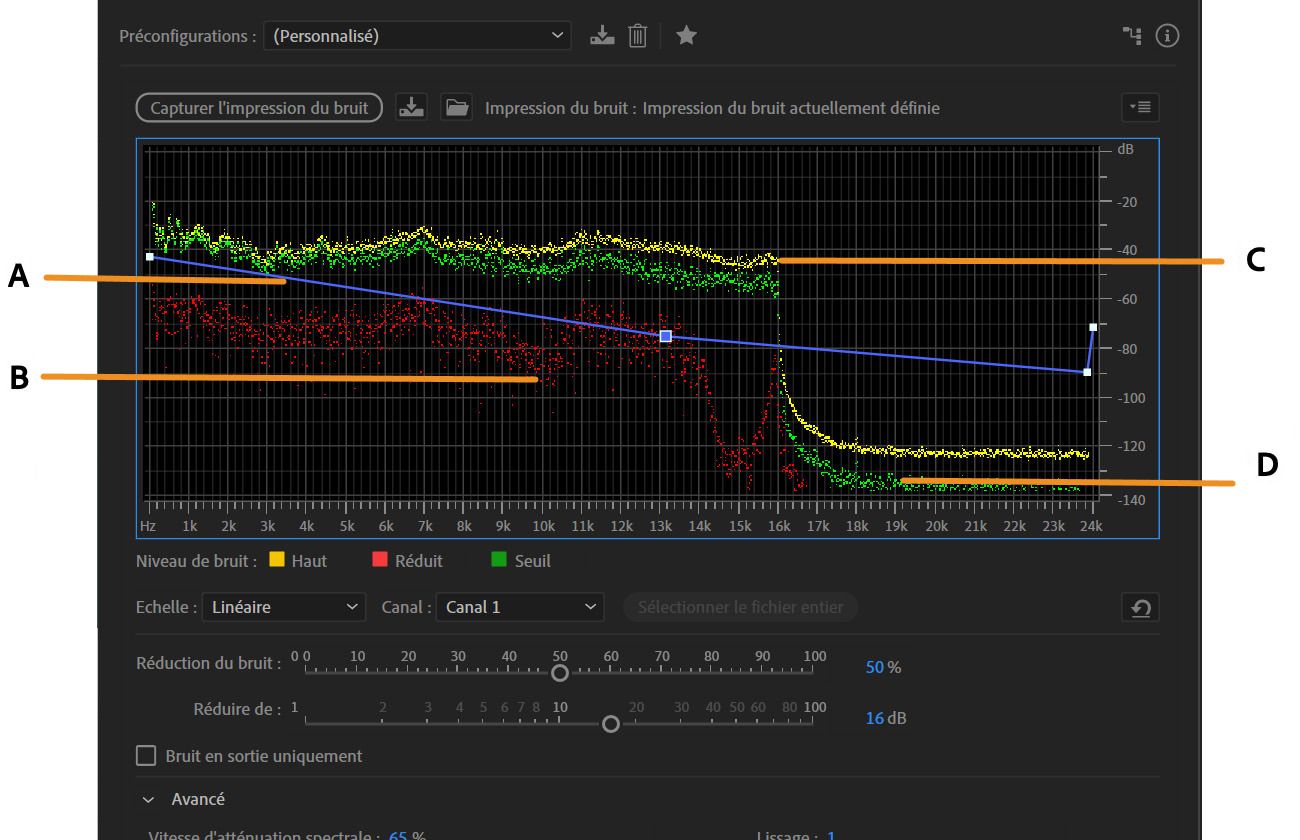This screenshot has width=1300, height=840.
Task: Save the current preset settings
Action: 602,36
